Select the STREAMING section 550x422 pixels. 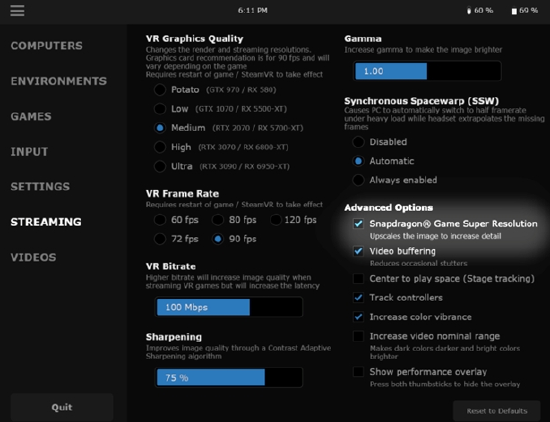point(46,222)
